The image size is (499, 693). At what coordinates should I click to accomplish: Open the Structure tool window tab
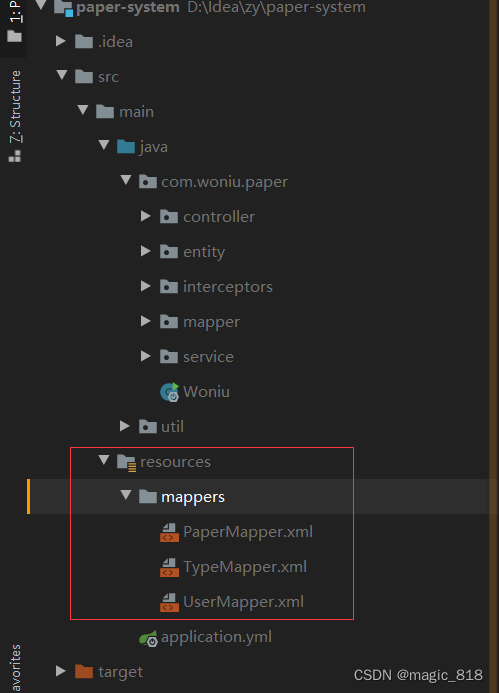(15, 116)
